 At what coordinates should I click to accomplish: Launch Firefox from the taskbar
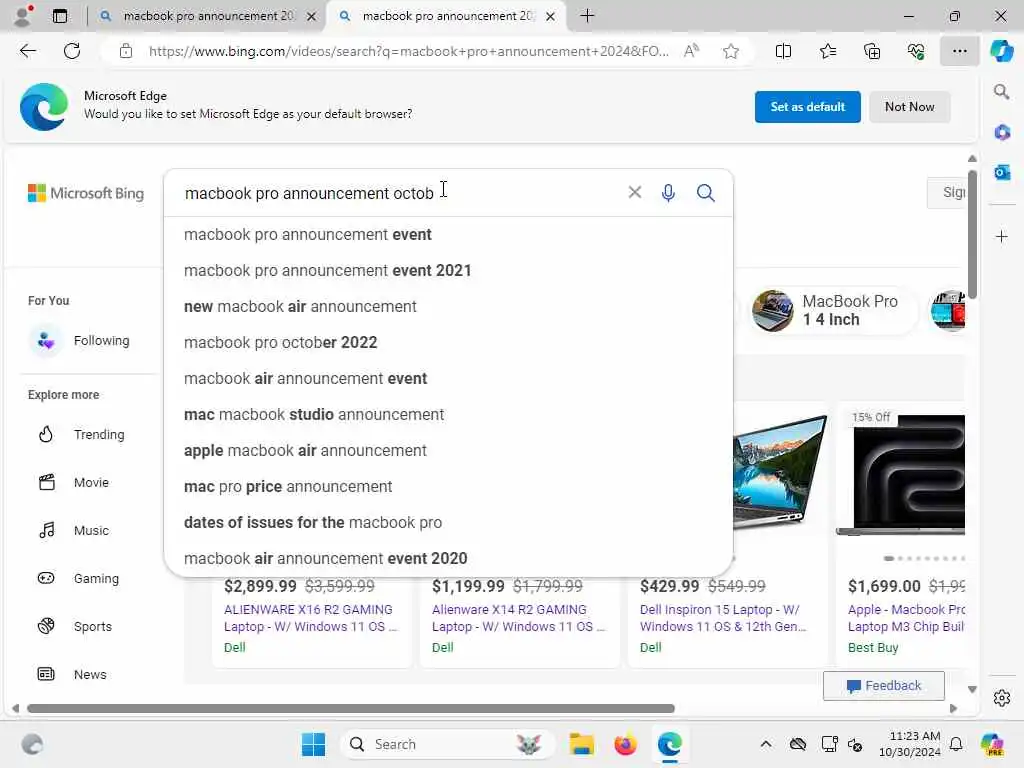coord(625,744)
